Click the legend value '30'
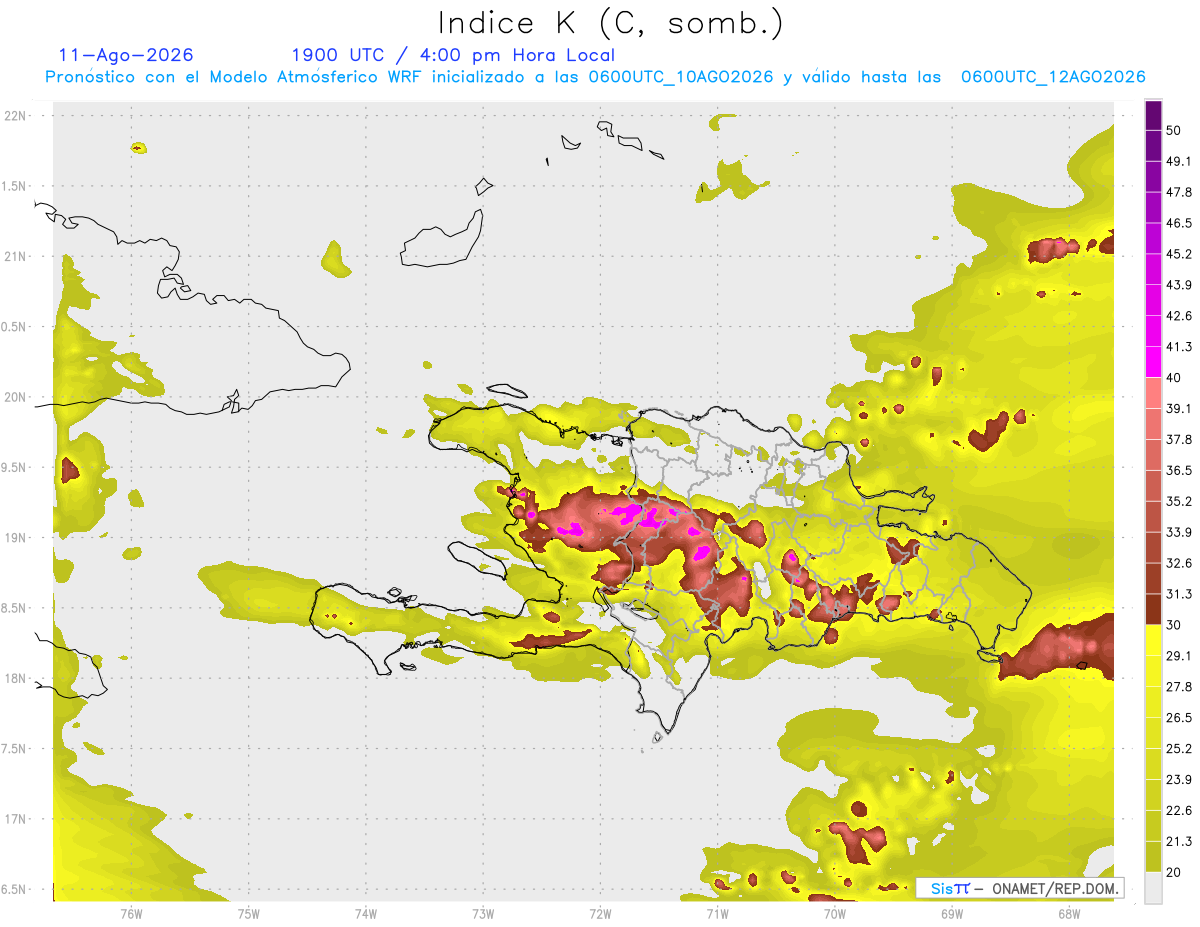Image resolution: width=1200 pixels, height=927 pixels. pos(1173,624)
